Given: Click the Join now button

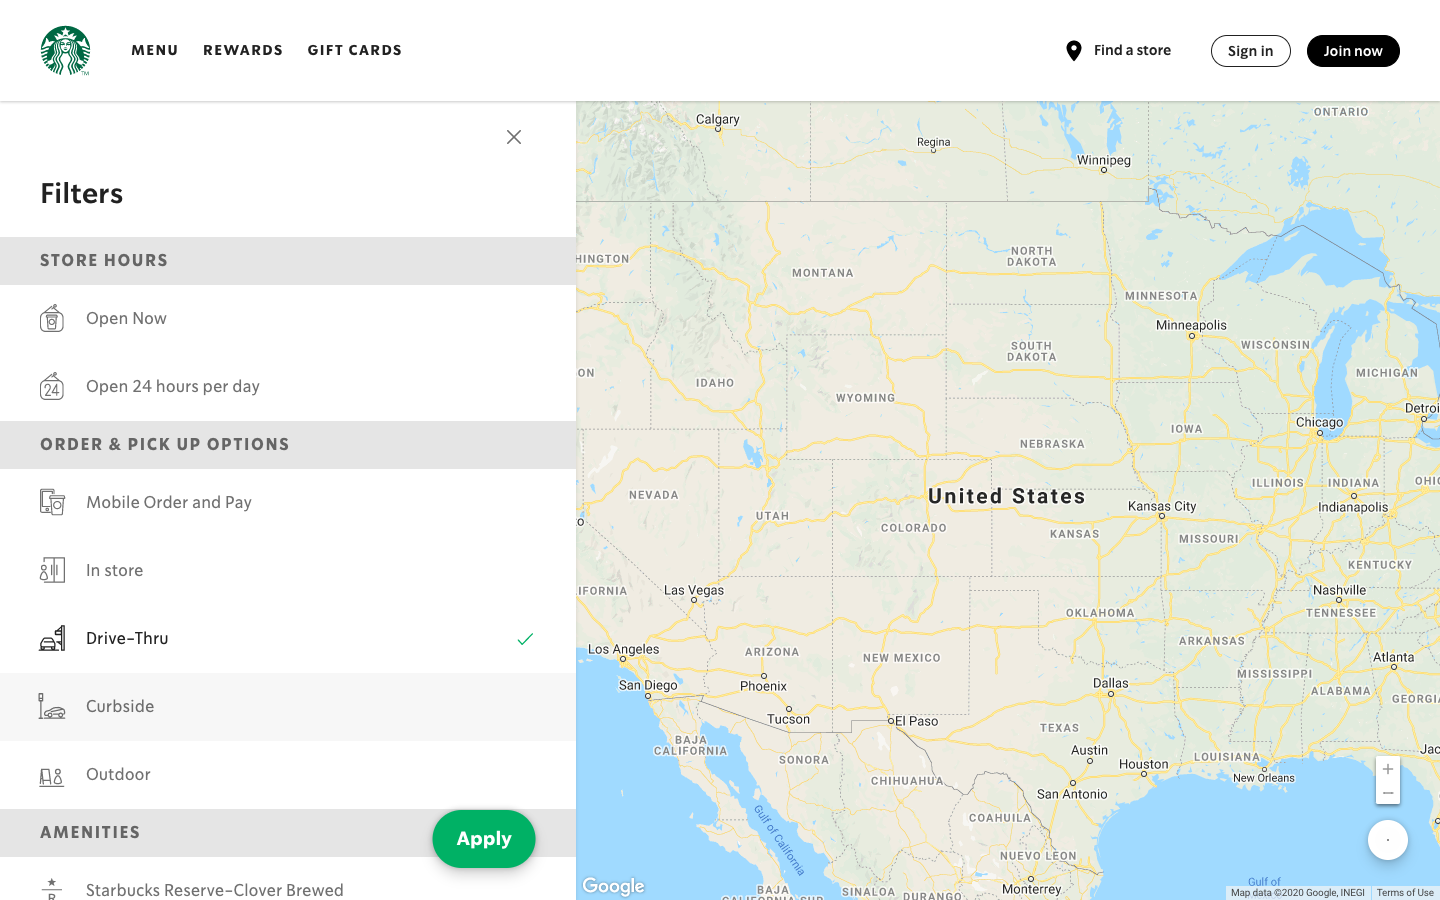Looking at the screenshot, I should click(x=1353, y=51).
